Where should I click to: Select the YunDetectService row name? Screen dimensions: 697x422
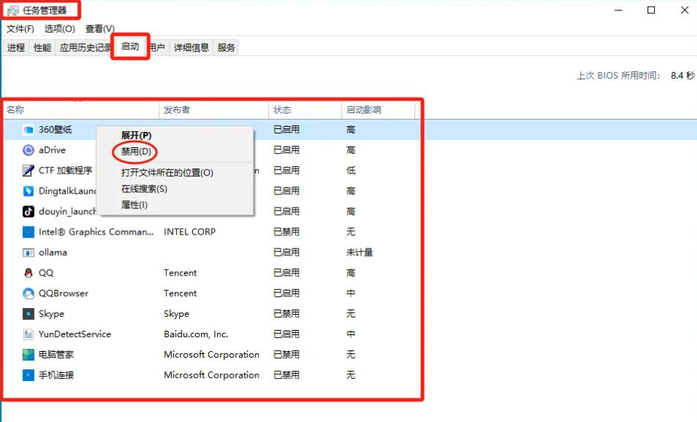pyautogui.click(x=75, y=334)
